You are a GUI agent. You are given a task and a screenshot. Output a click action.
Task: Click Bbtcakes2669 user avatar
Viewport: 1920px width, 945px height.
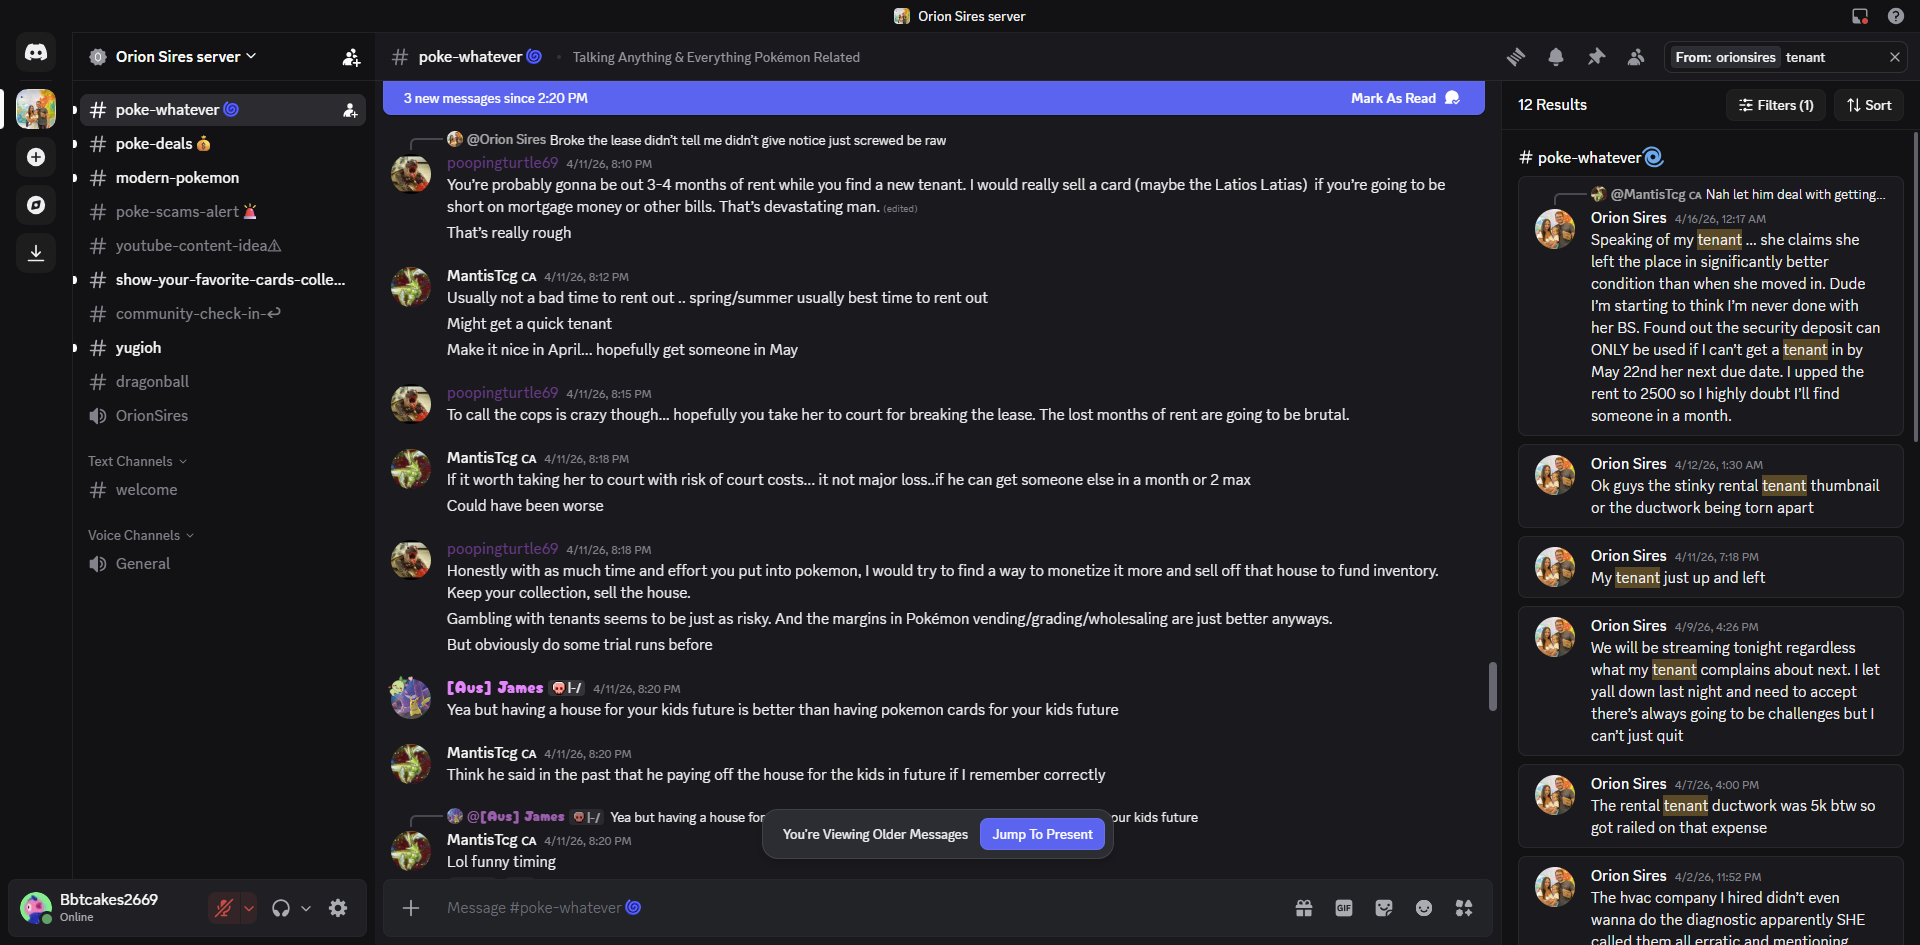click(36, 908)
